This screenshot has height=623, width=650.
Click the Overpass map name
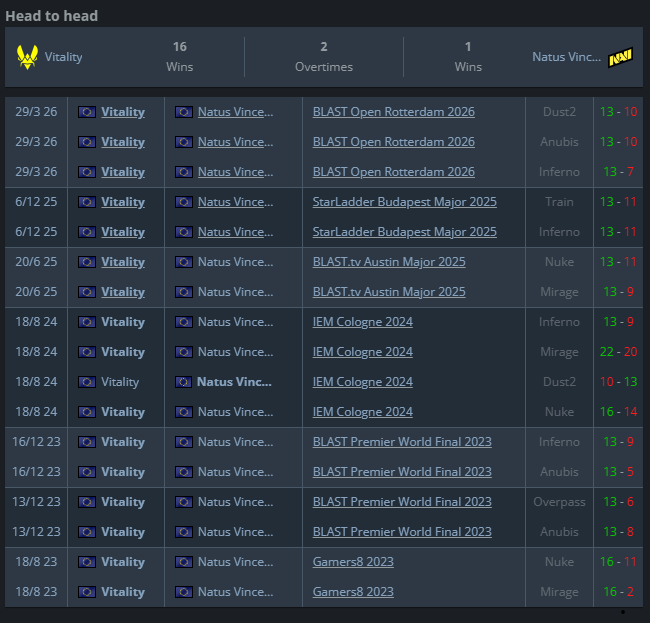[559, 502]
